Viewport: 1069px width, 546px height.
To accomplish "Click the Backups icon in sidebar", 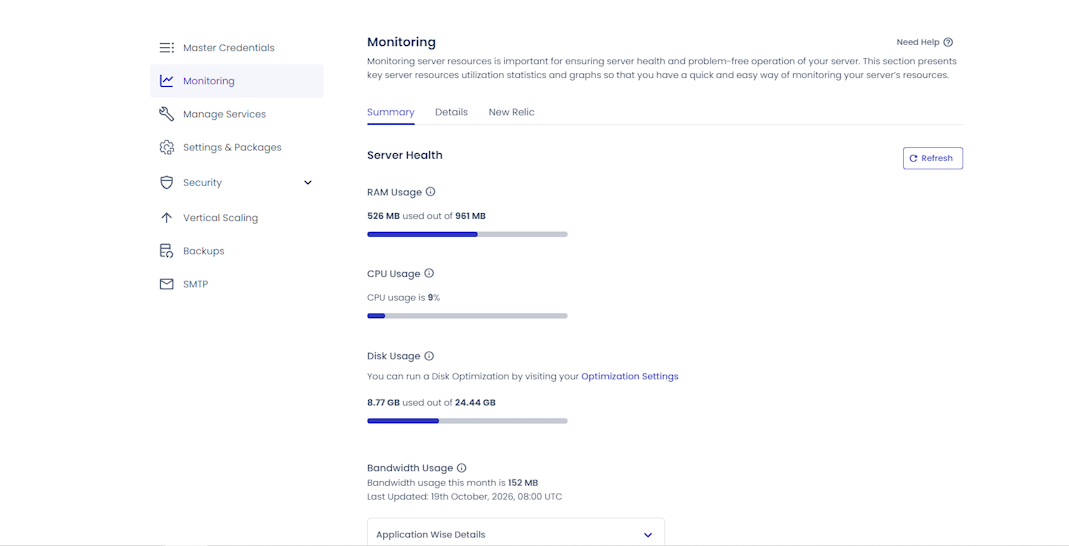I will [x=166, y=251].
